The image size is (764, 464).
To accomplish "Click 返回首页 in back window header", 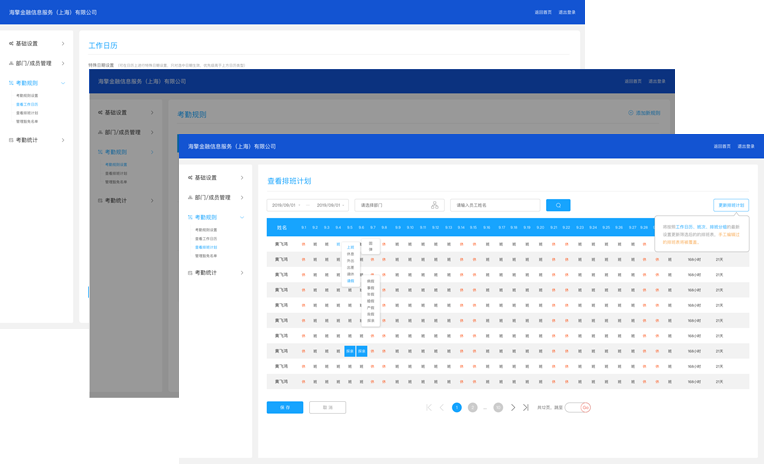I will coord(543,12).
